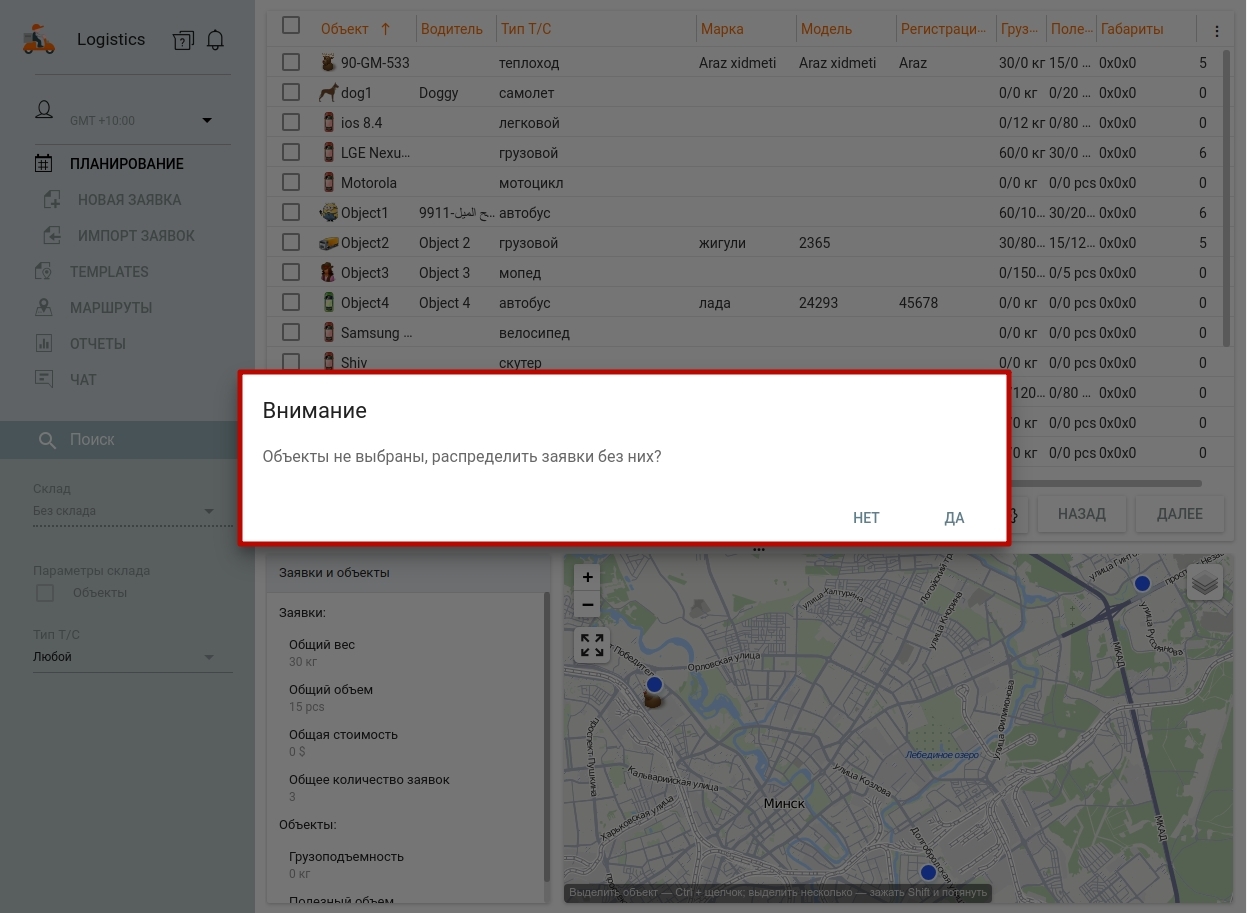The image size is (1247, 913).
Task: Zoom in on the map
Action: pyautogui.click(x=588, y=577)
